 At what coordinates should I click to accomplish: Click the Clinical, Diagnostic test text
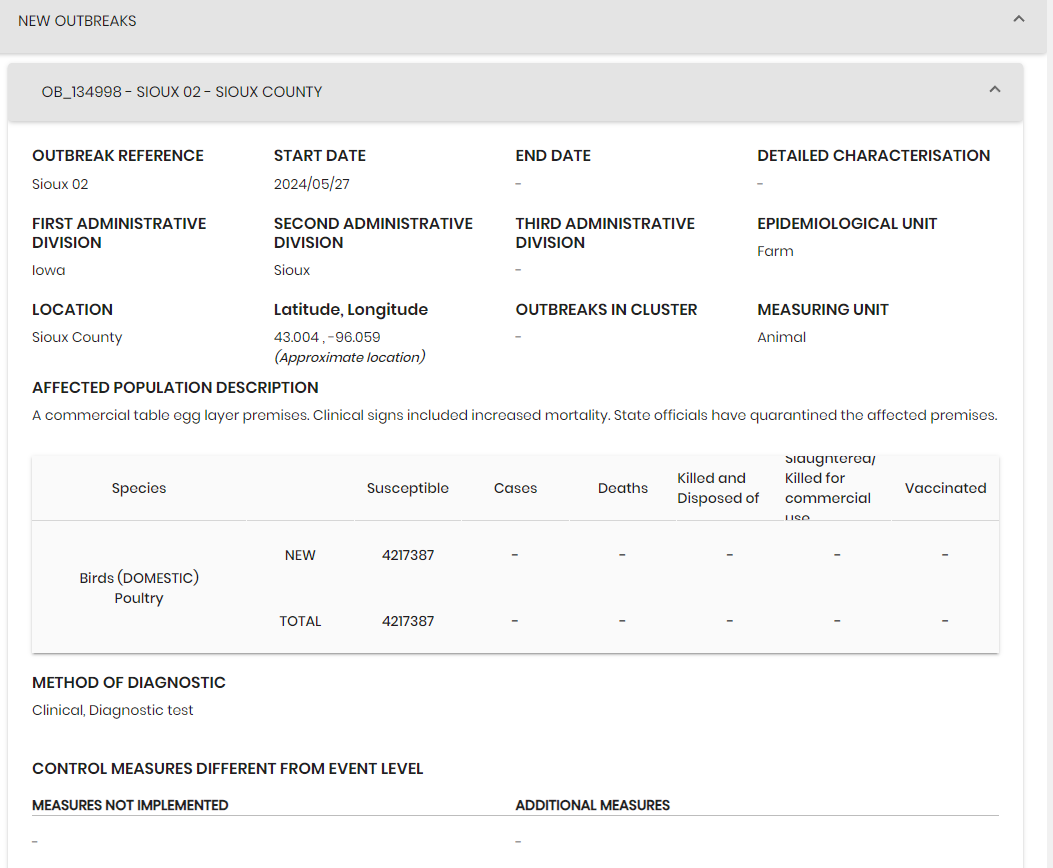[x=112, y=710]
